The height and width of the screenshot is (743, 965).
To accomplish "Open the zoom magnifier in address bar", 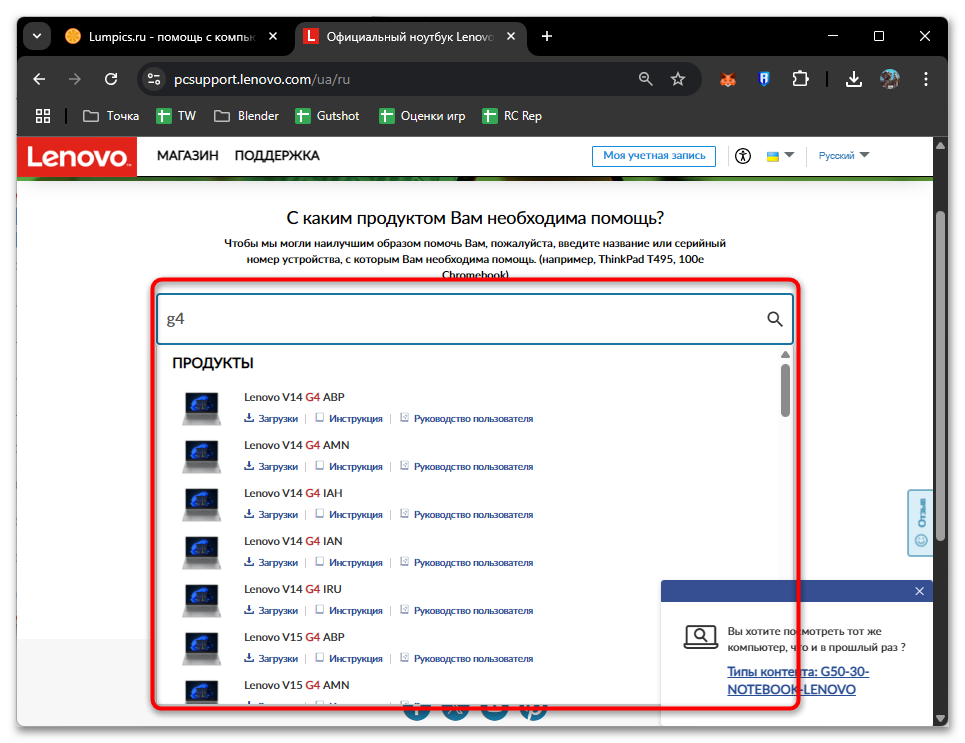I will tap(645, 79).
